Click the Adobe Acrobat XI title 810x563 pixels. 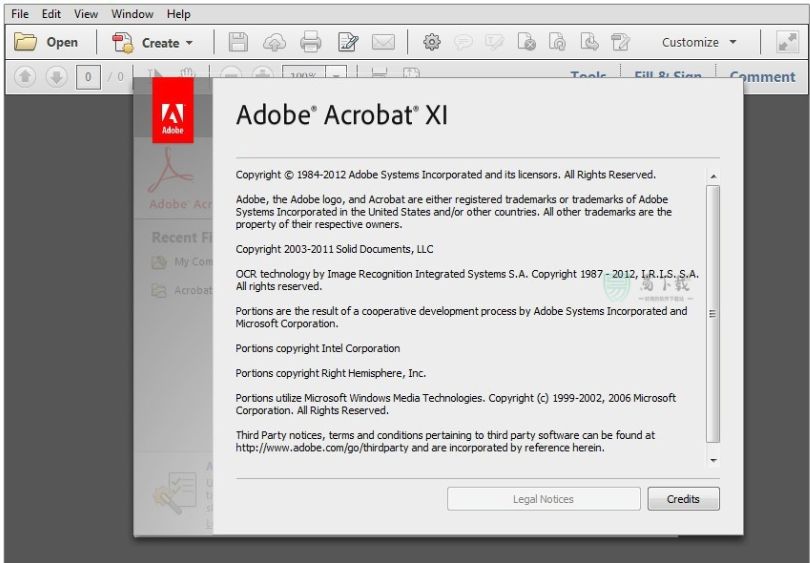click(341, 115)
